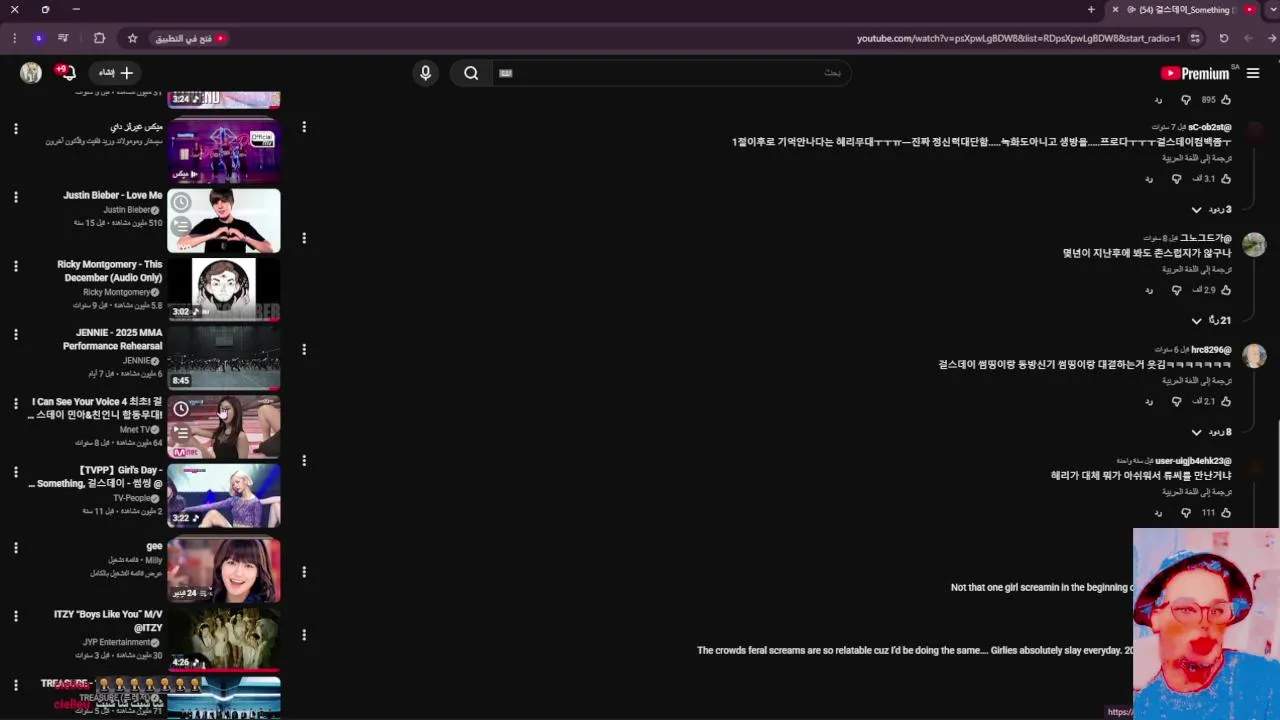Open action menu for the sC-ob2st comment
Screen dimensions: 1280x720
tap(304, 127)
